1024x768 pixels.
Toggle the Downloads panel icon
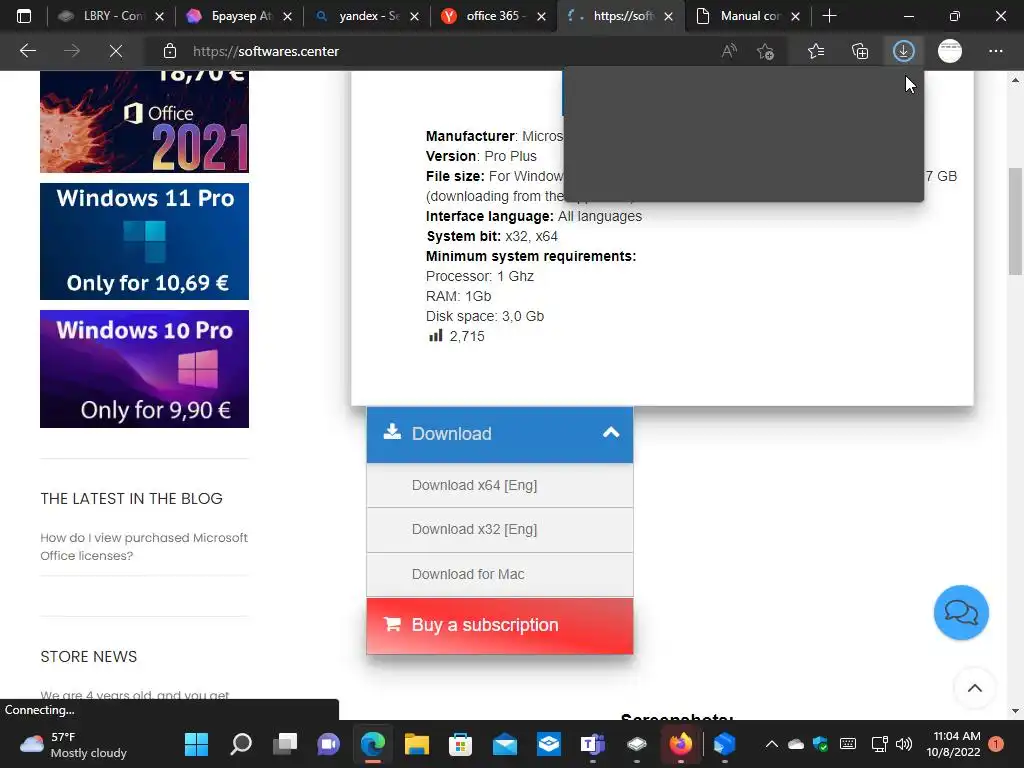pos(904,51)
